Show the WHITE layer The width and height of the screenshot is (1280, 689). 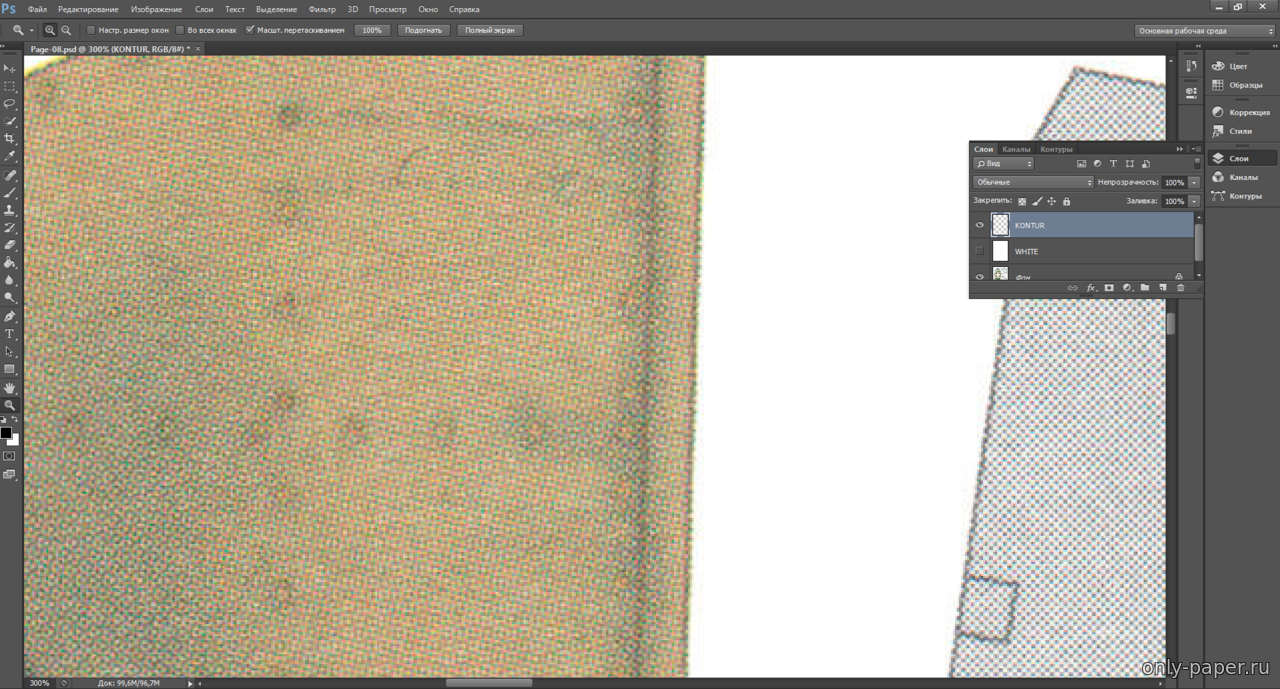point(980,252)
